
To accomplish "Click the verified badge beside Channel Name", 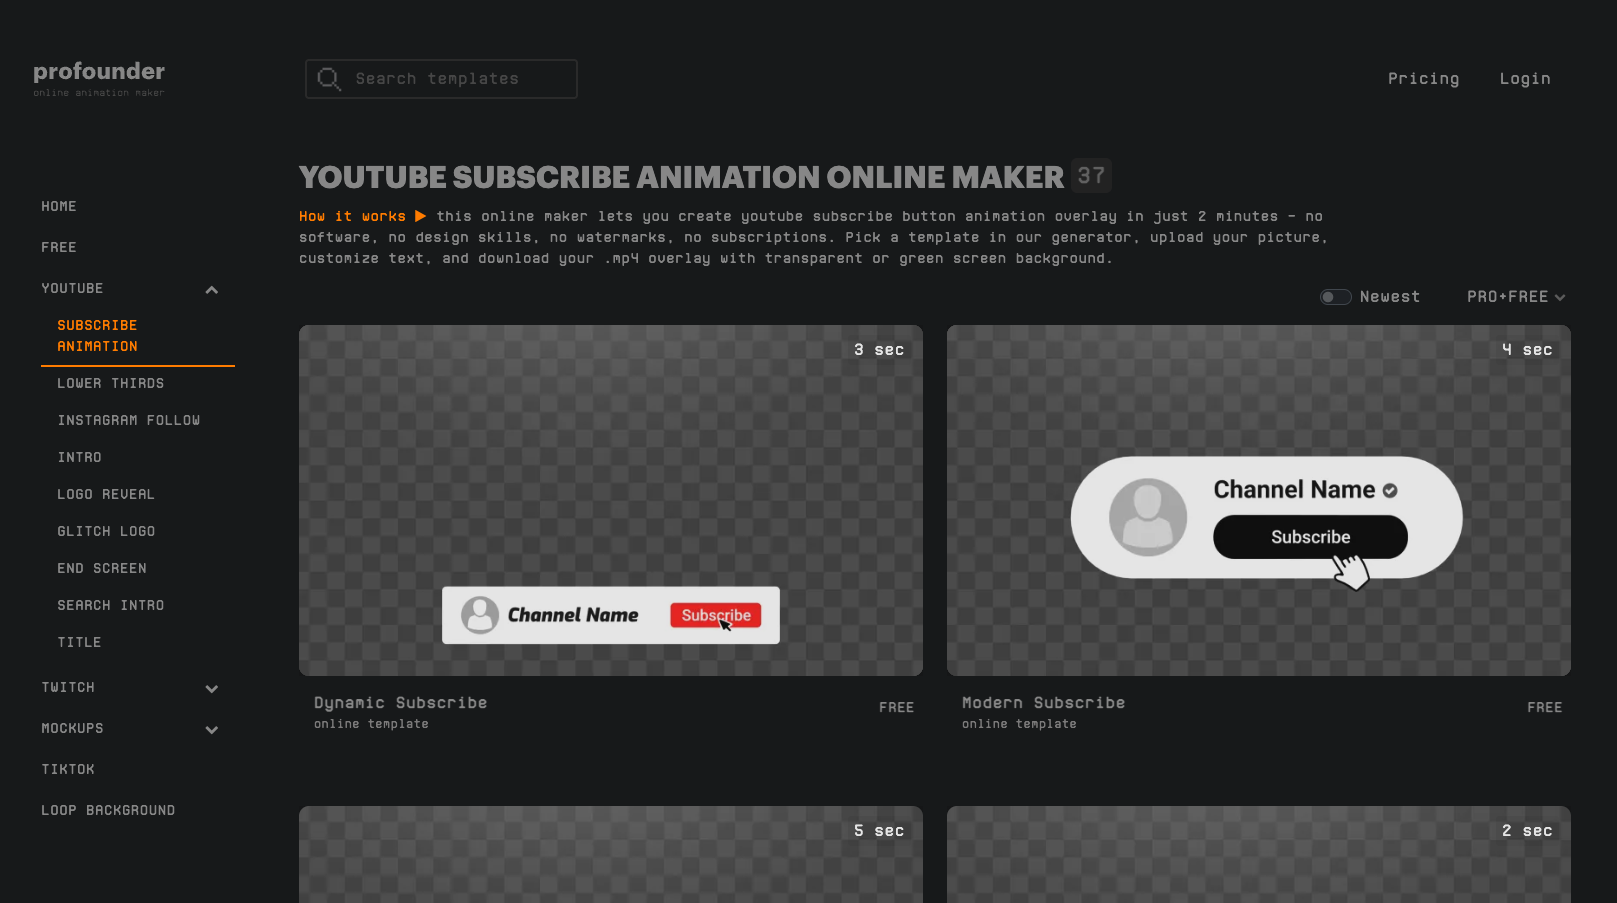I will click(1390, 490).
